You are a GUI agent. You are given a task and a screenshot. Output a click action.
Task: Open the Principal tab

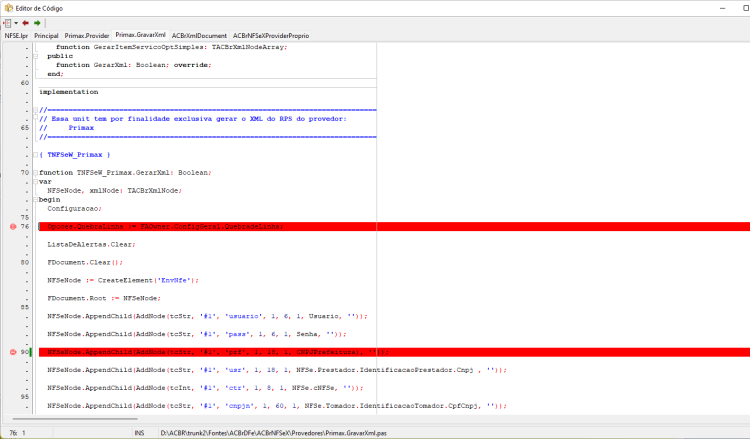click(x=46, y=35)
